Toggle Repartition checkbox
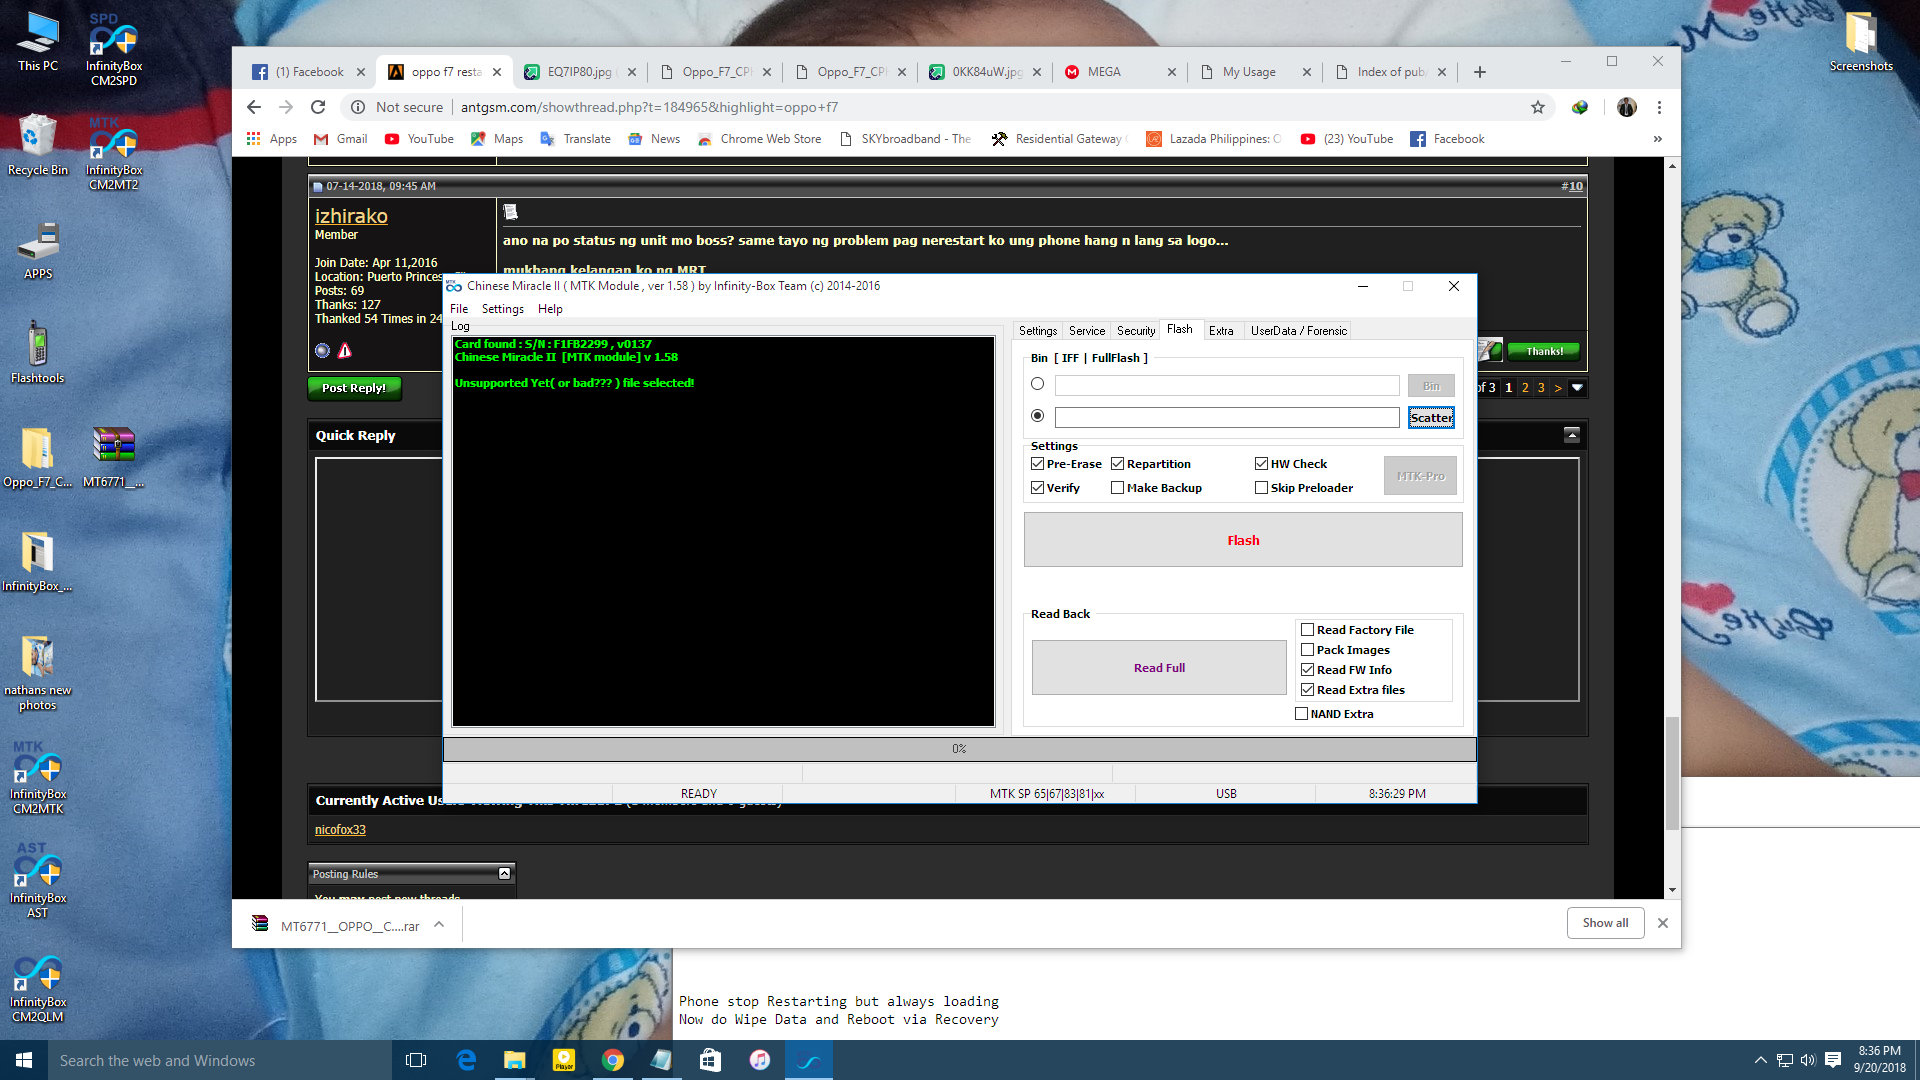1920x1080 pixels. click(x=1118, y=464)
